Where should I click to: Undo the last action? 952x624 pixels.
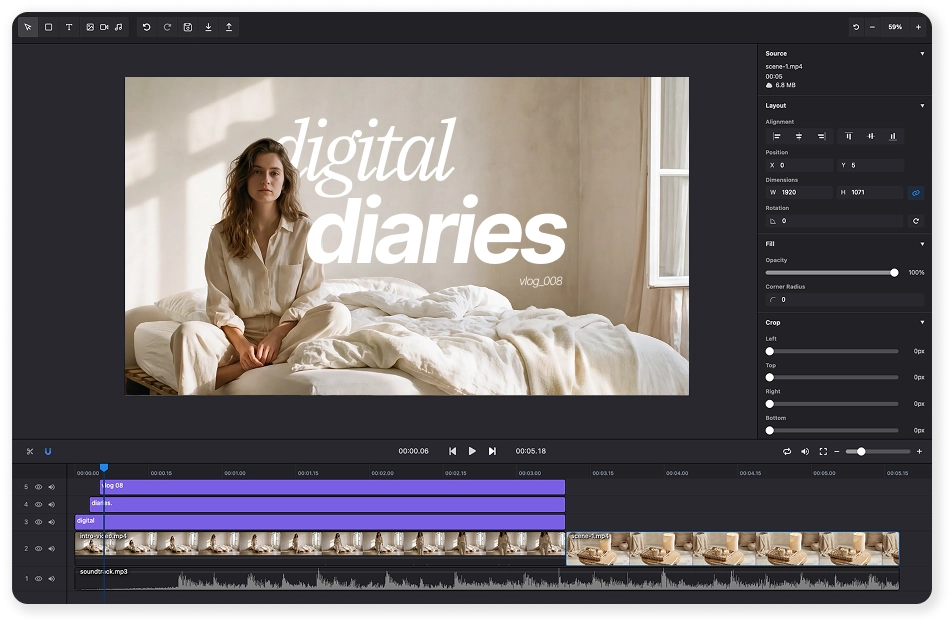[147, 27]
